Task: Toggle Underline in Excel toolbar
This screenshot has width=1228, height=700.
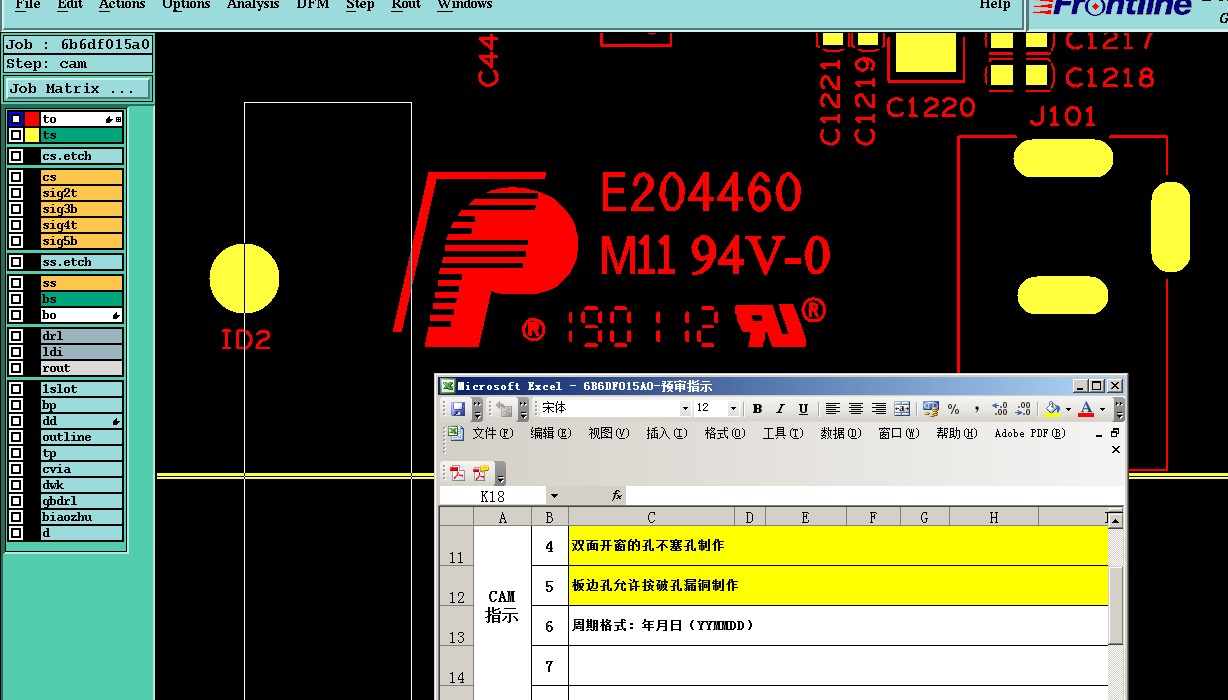Action: point(803,409)
